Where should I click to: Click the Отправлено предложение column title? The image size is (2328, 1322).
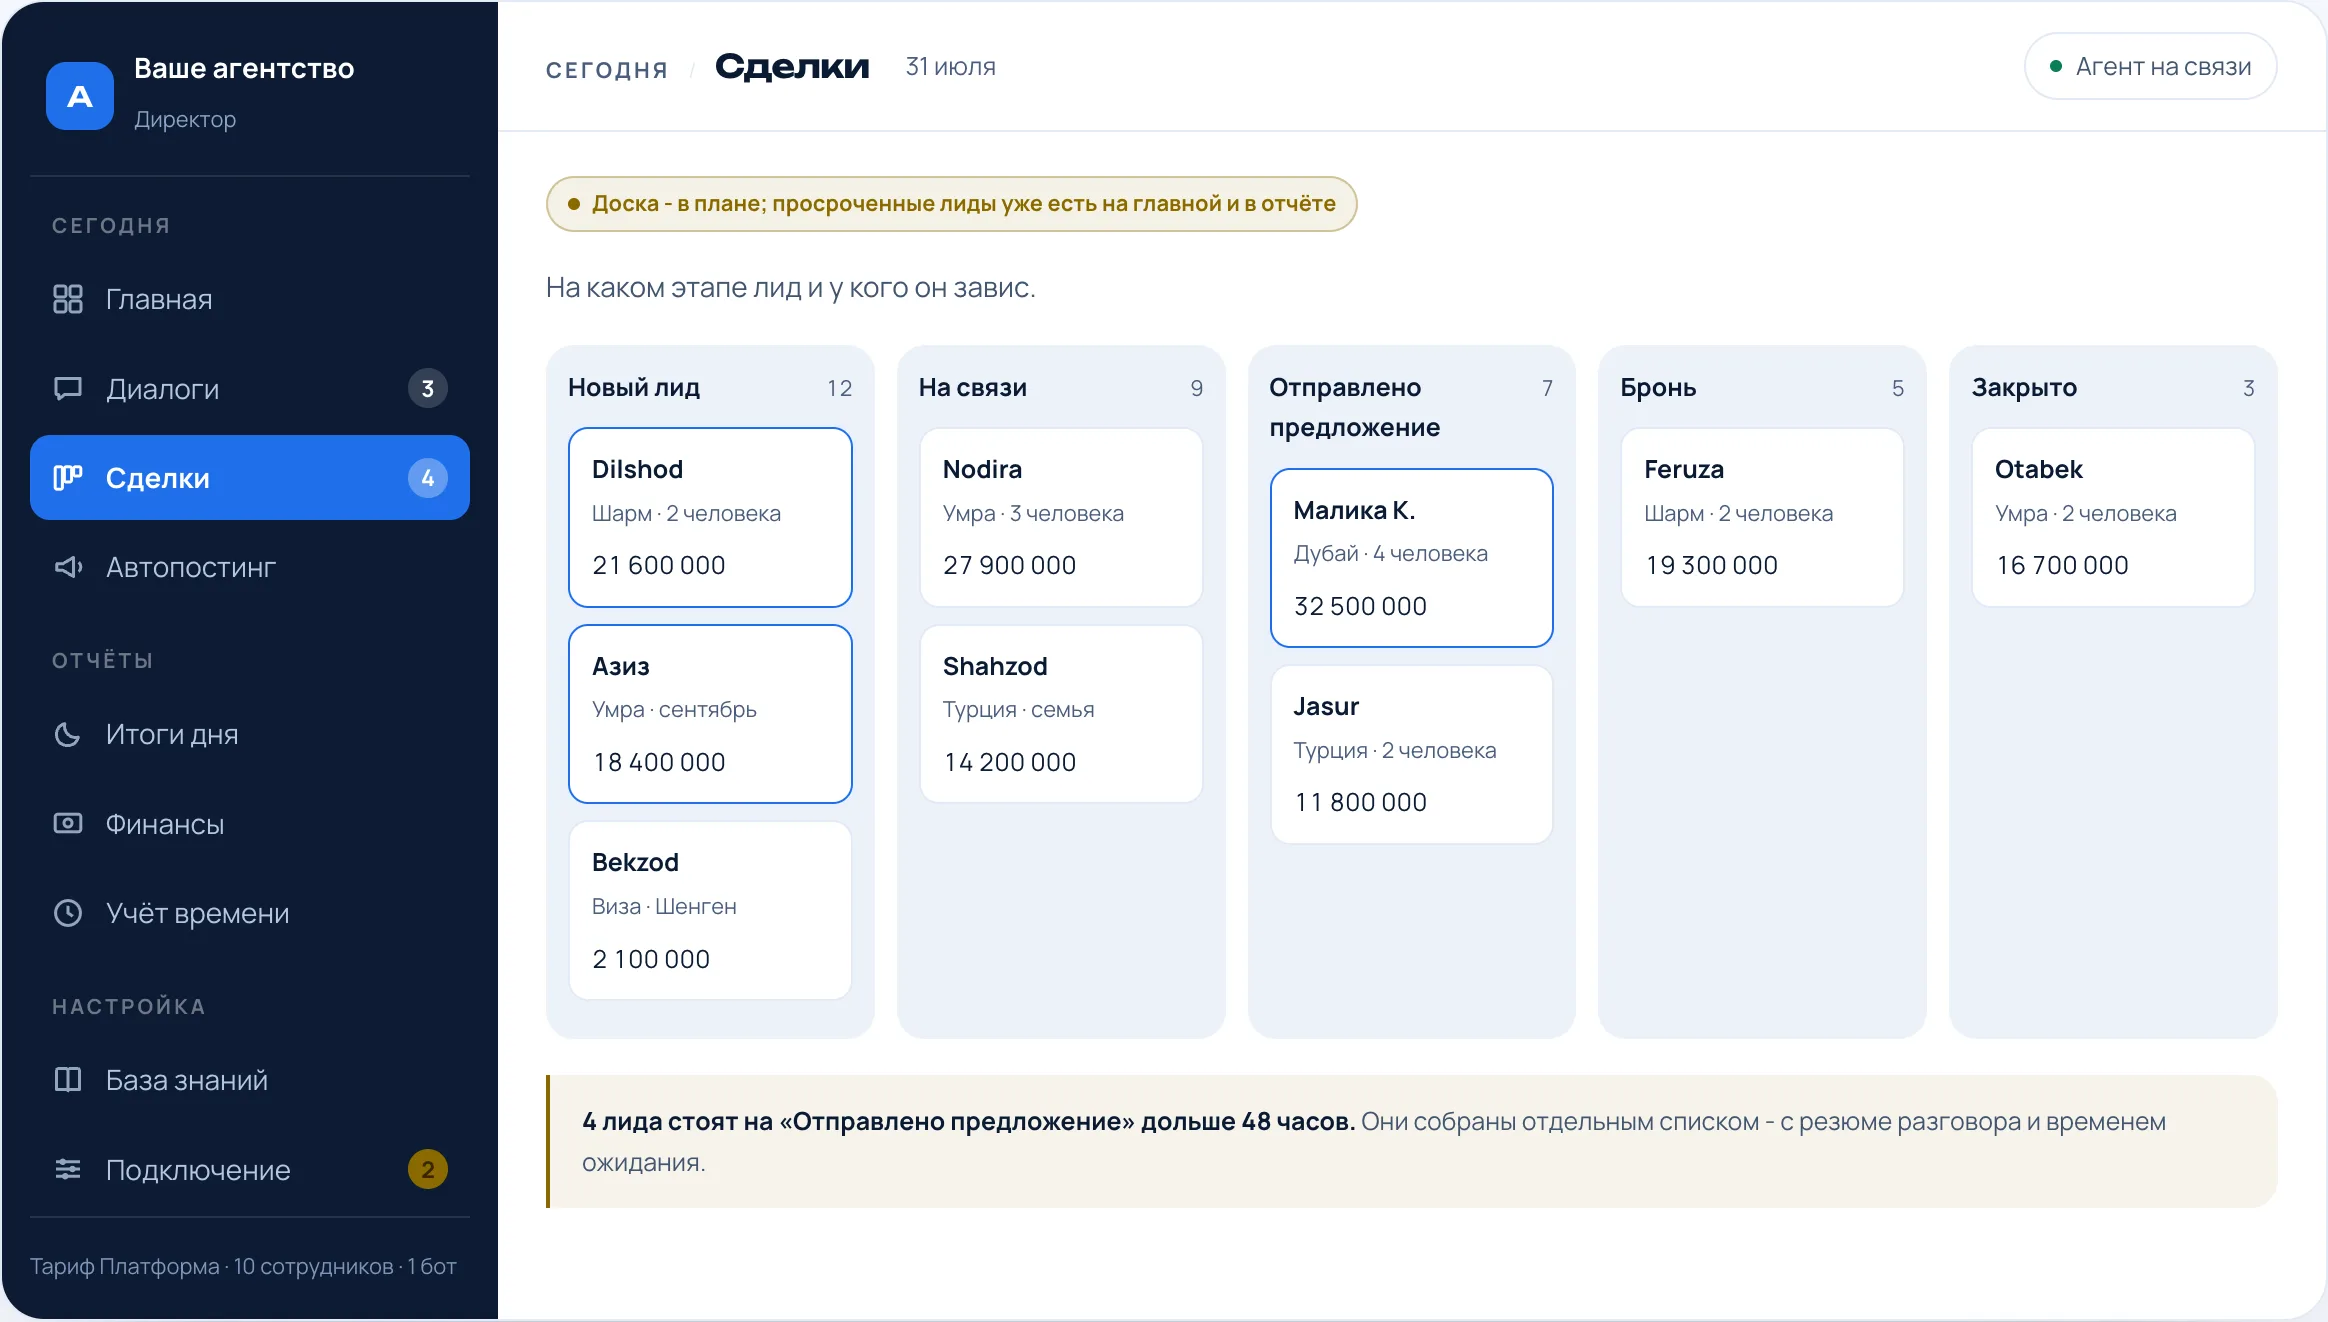tap(1355, 407)
